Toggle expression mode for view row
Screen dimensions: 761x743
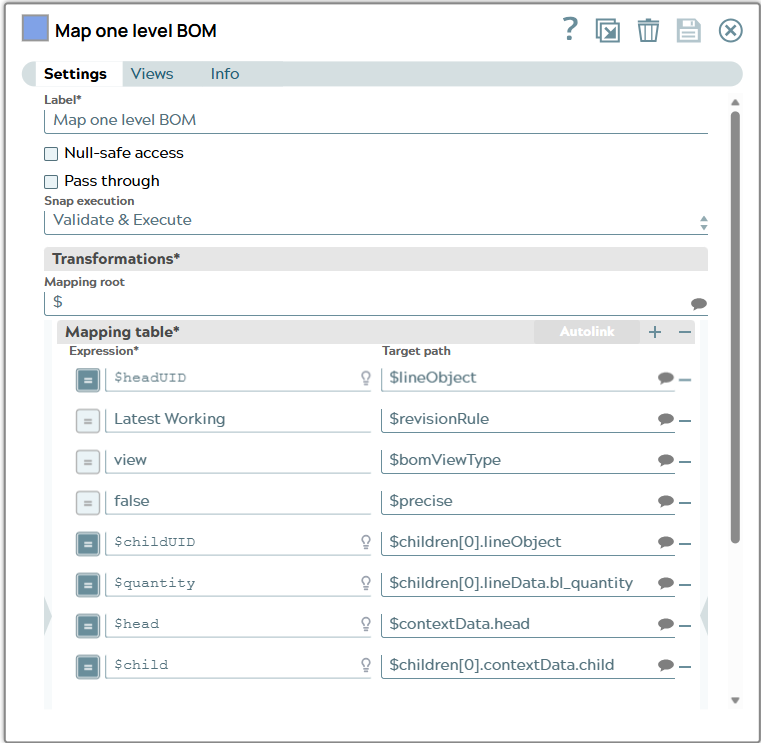click(x=88, y=462)
